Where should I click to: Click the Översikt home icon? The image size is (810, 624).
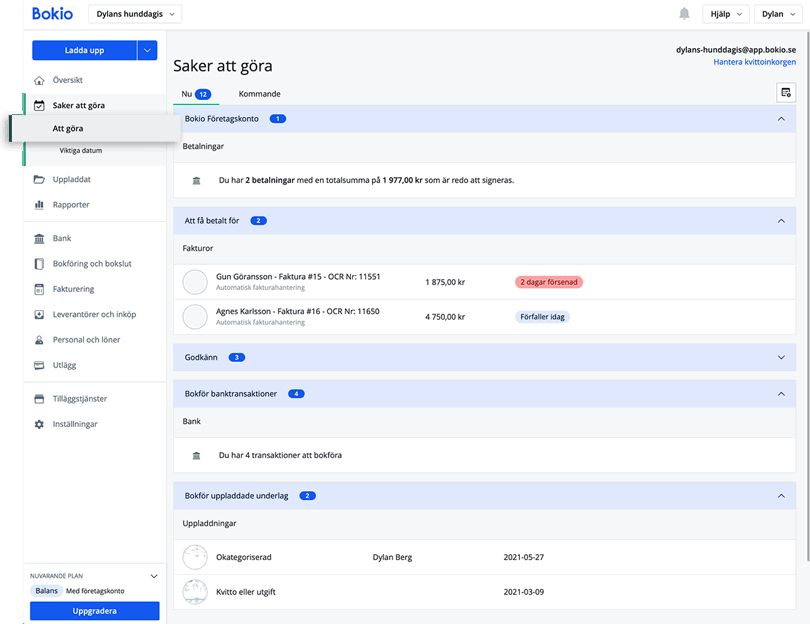coord(39,80)
